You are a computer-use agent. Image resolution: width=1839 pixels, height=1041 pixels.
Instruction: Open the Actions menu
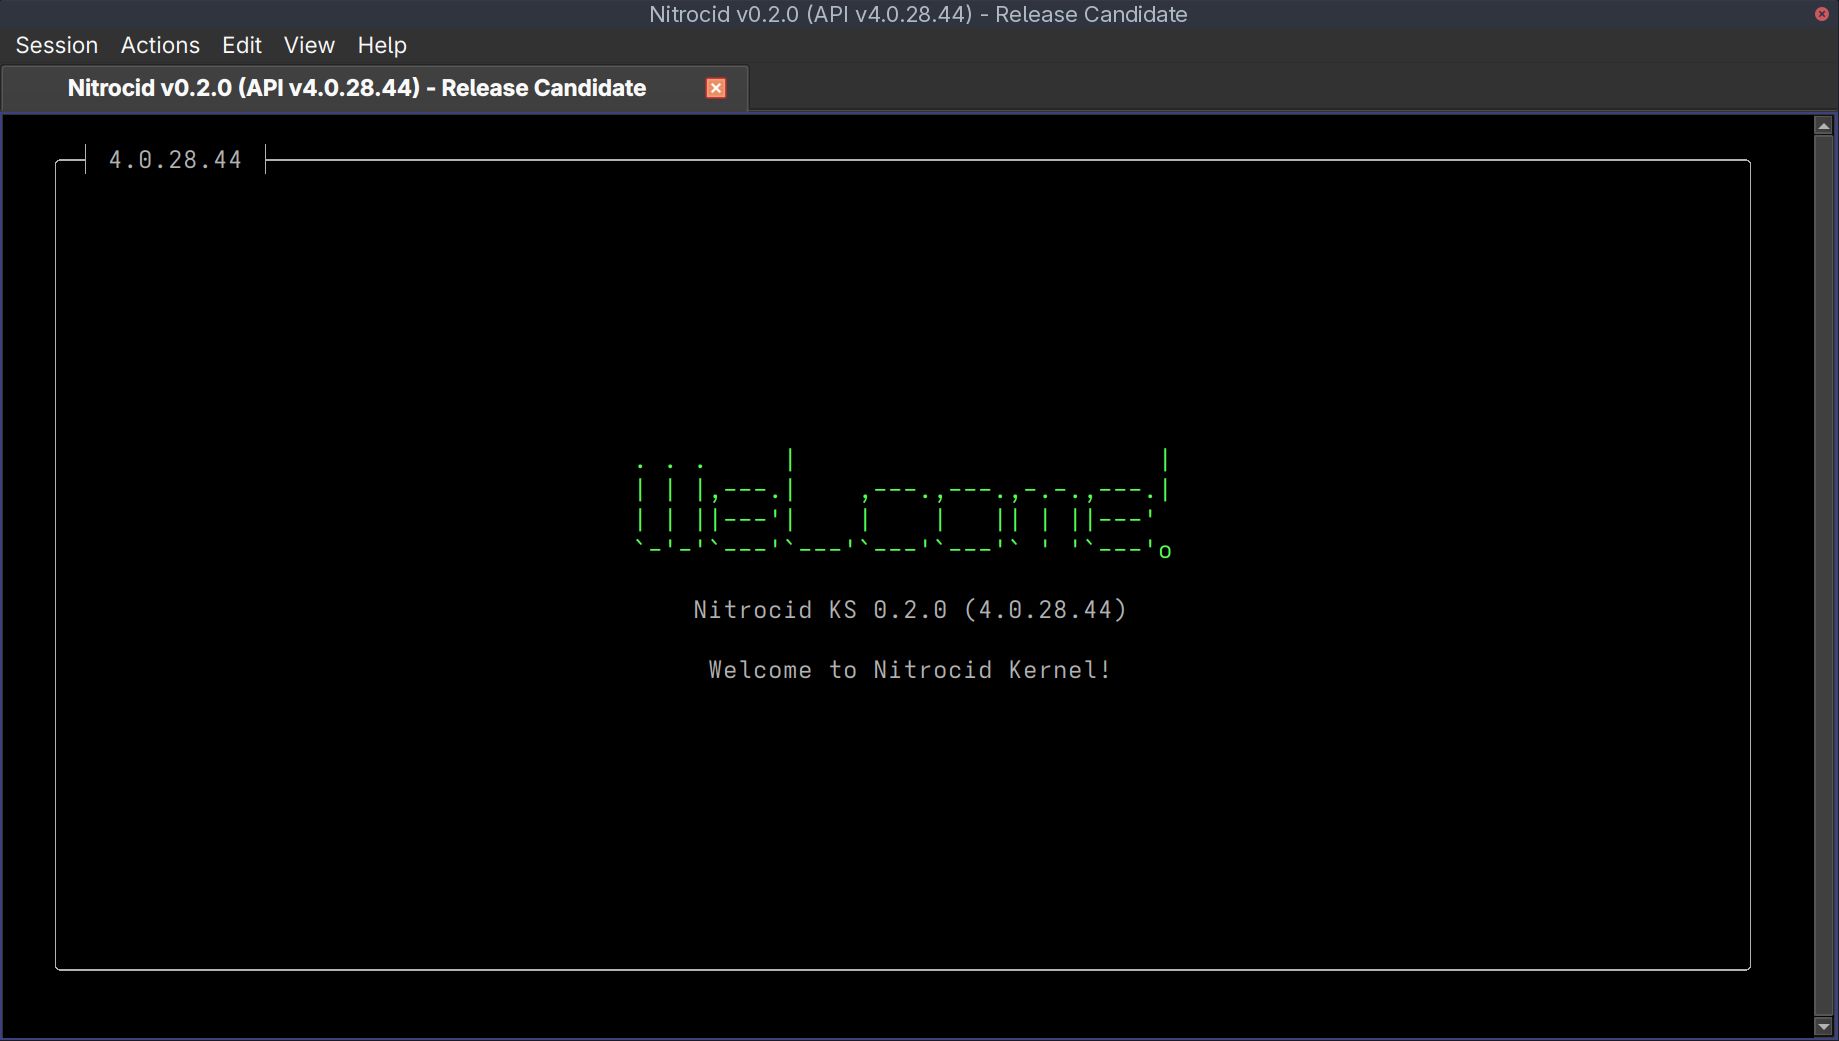click(x=160, y=45)
